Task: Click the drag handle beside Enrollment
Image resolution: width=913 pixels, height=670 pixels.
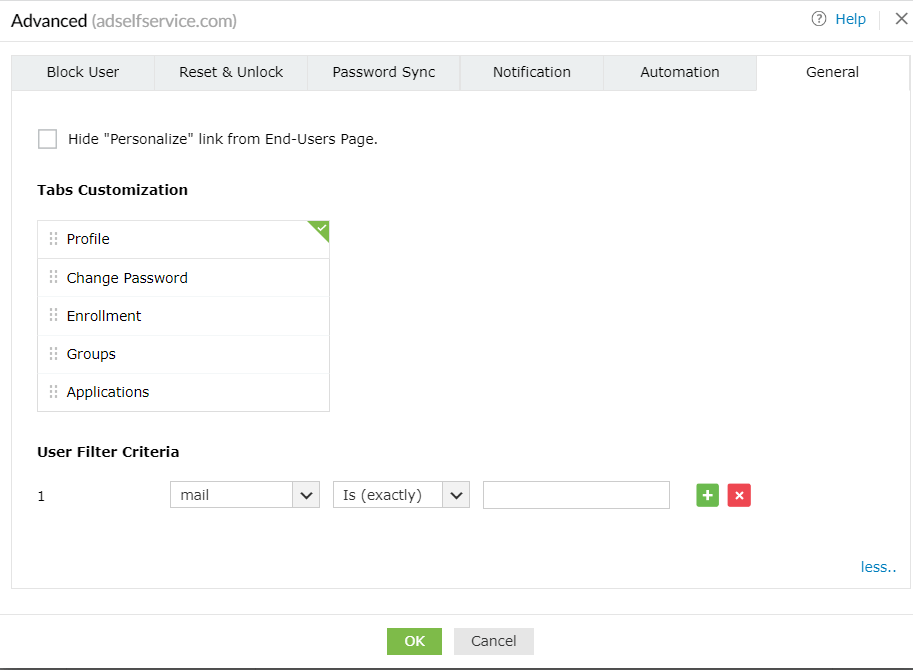Action: point(53,315)
